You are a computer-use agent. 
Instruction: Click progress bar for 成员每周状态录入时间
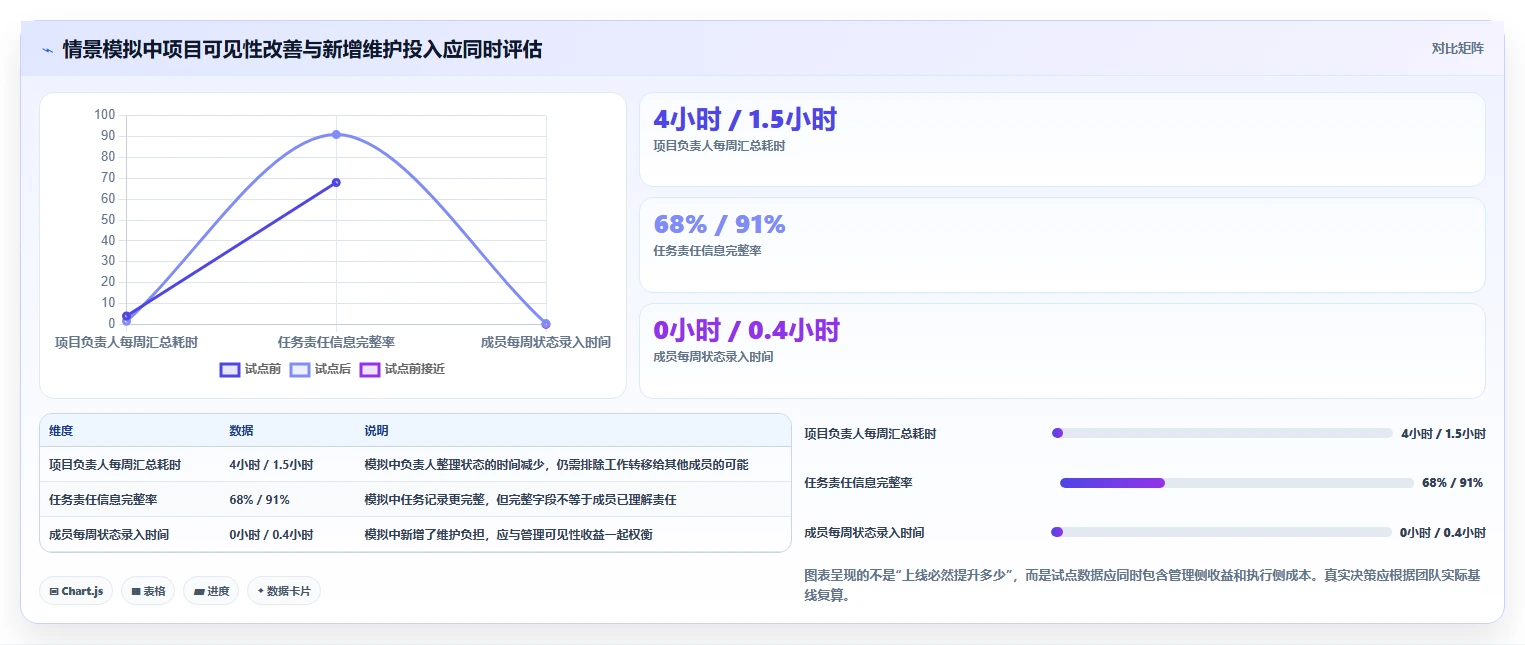coord(1222,533)
